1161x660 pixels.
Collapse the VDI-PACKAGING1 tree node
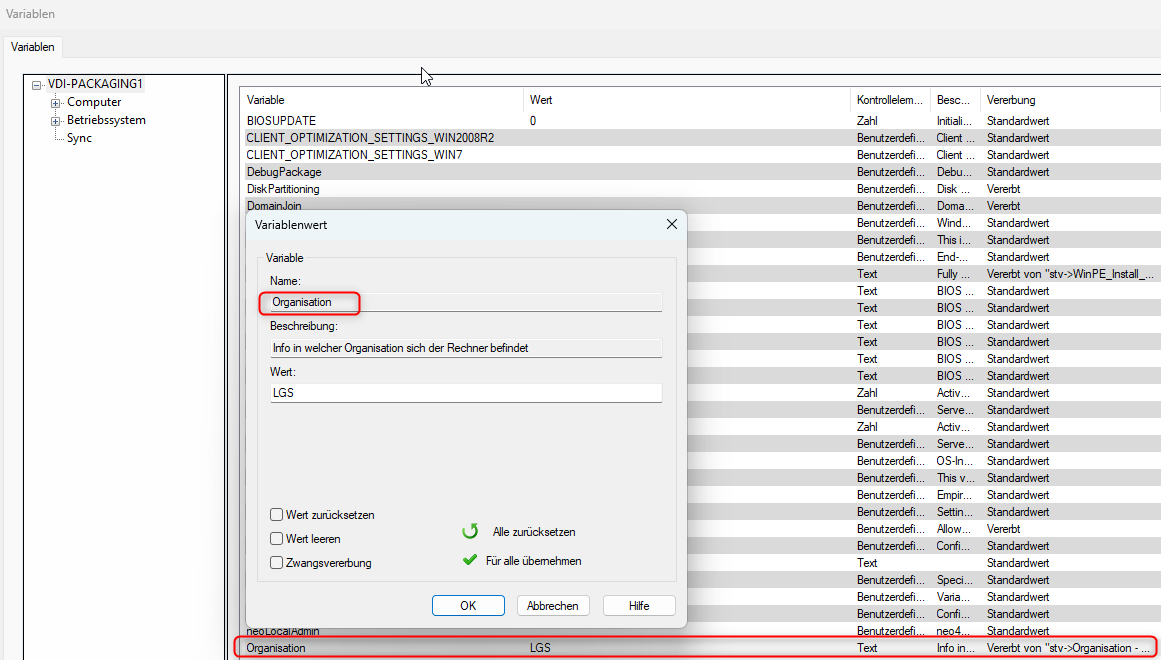[38, 85]
